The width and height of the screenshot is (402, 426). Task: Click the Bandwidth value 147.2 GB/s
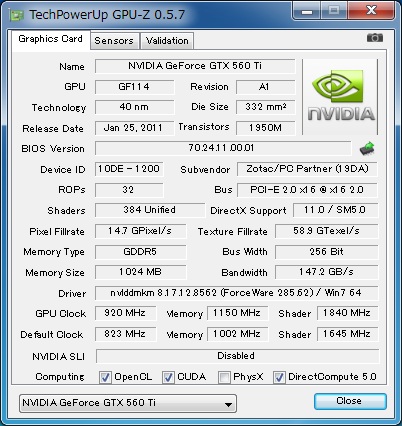[327, 272]
